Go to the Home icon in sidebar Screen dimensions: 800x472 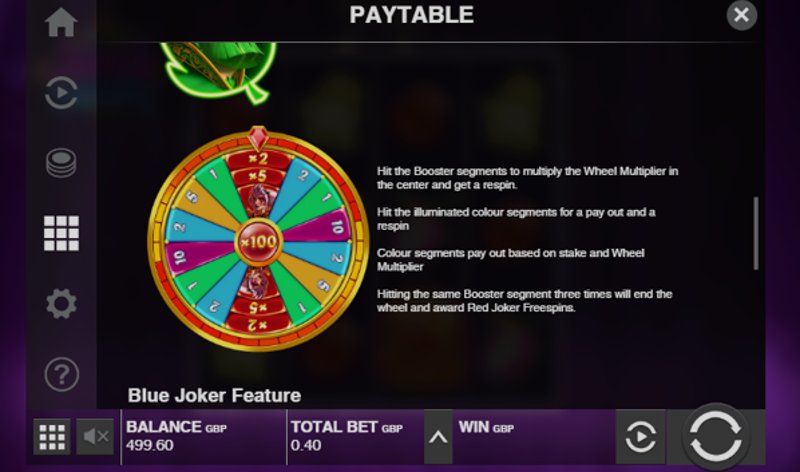tap(61, 22)
